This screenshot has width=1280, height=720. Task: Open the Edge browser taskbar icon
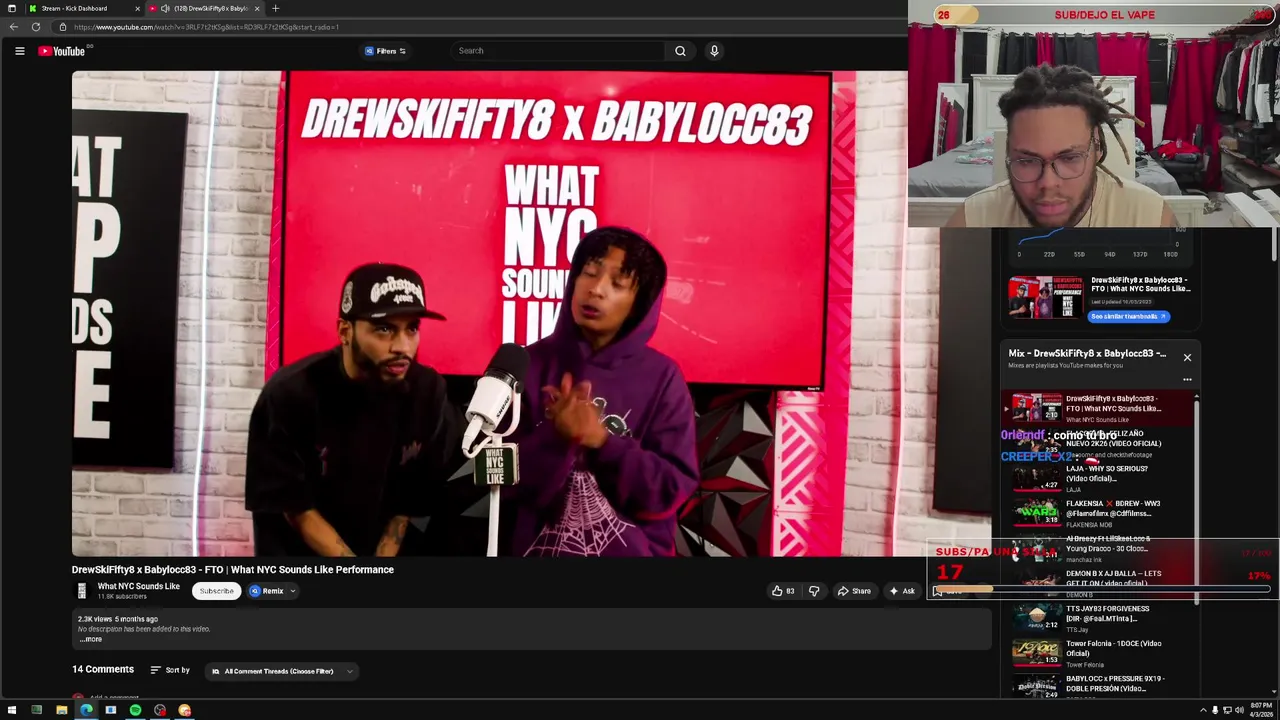pyautogui.click(x=86, y=710)
